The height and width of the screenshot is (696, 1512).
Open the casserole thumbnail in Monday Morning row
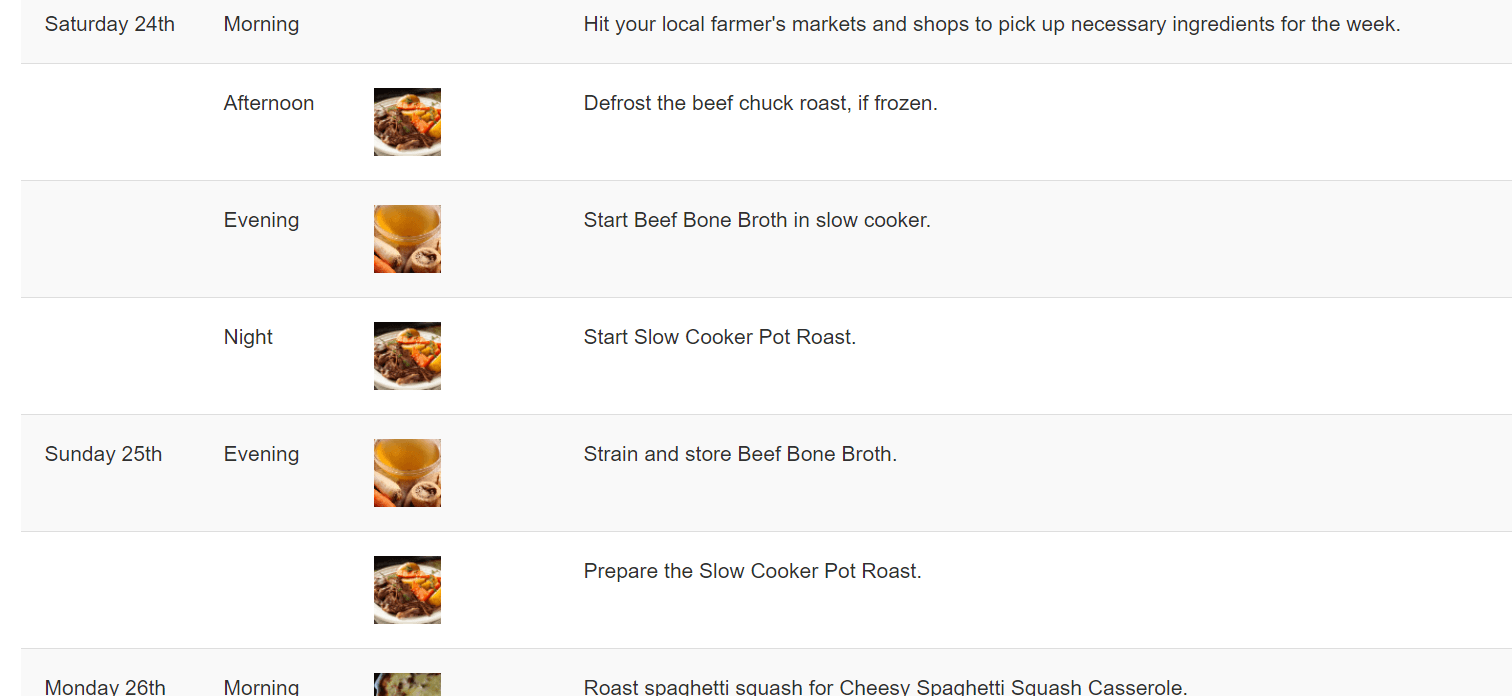(407, 684)
